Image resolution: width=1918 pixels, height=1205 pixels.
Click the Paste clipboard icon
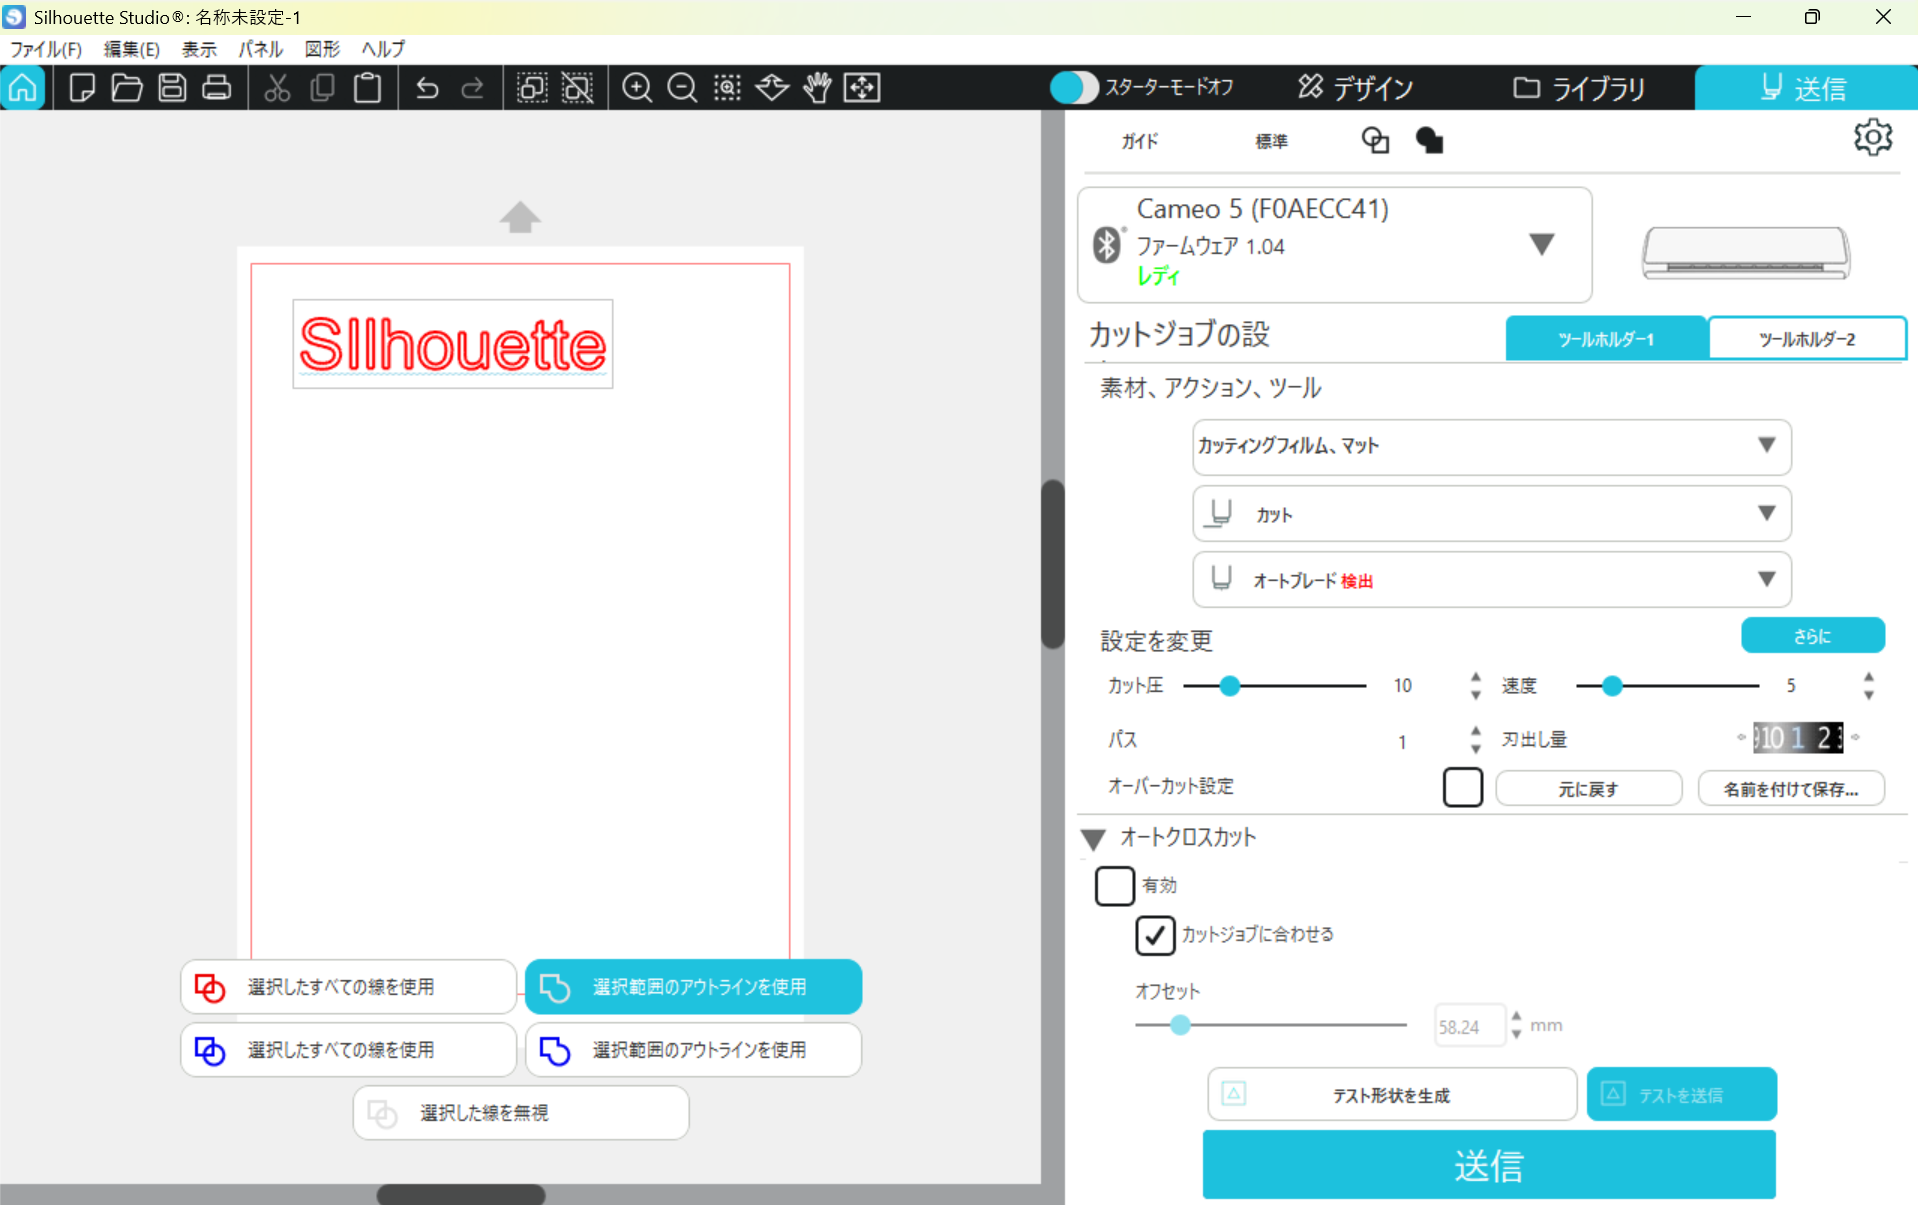pyautogui.click(x=368, y=88)
